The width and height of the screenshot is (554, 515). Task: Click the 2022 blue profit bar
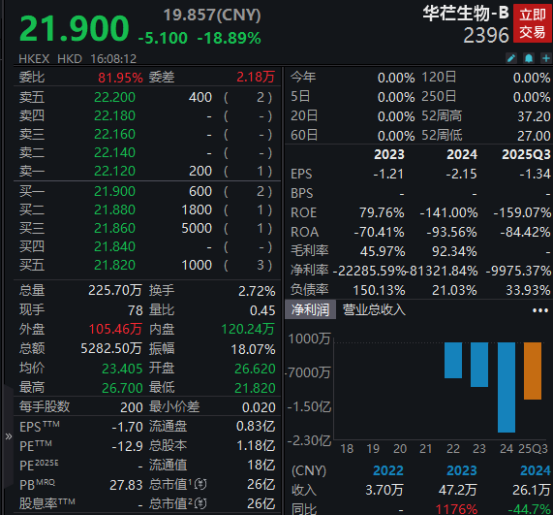(453, 360)
